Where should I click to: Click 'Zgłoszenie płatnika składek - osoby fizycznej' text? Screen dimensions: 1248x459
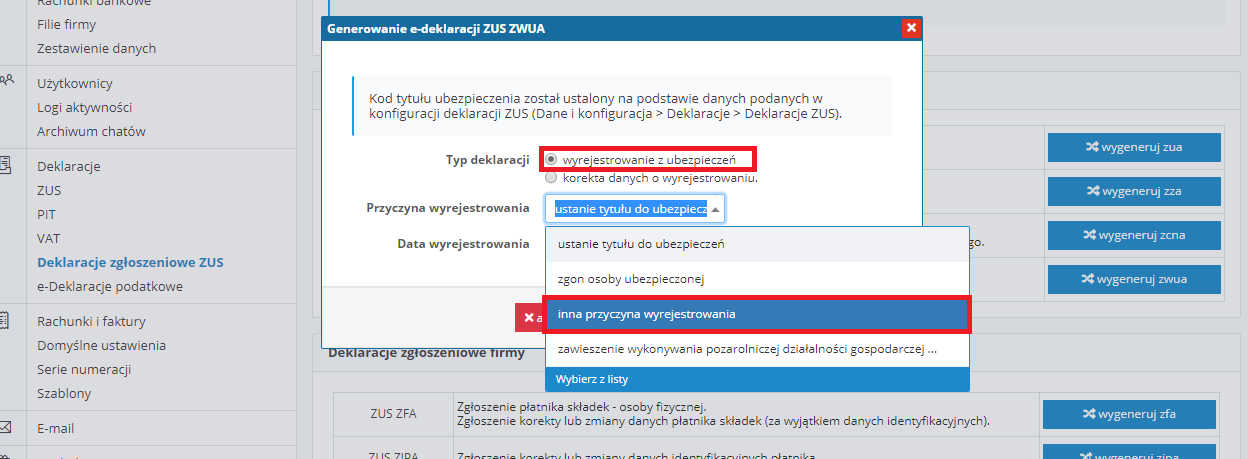(580, 405)
